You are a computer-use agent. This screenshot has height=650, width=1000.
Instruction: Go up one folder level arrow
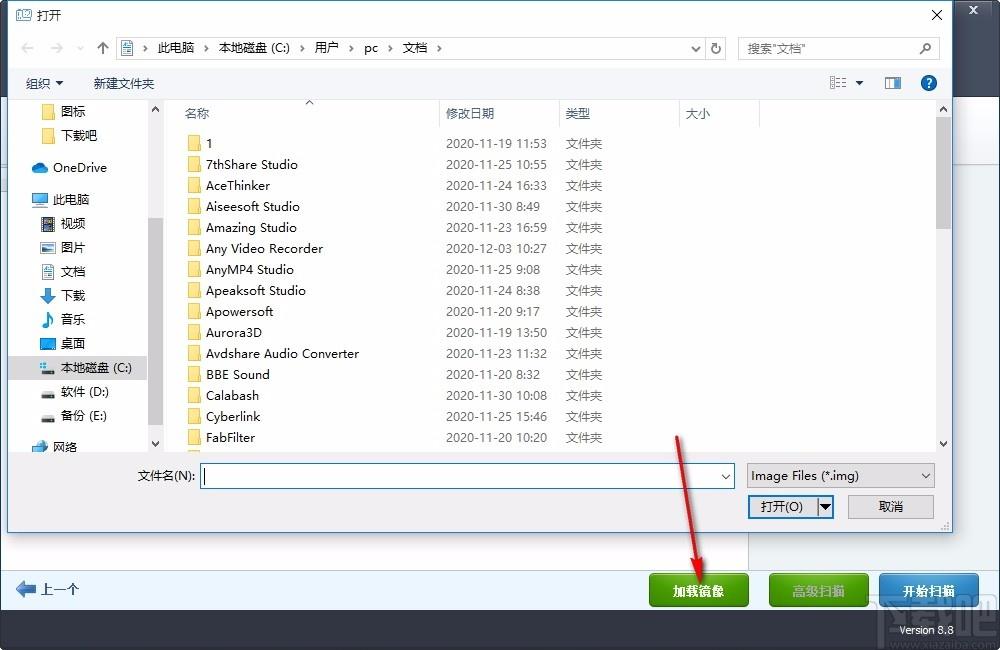point(103,48)
